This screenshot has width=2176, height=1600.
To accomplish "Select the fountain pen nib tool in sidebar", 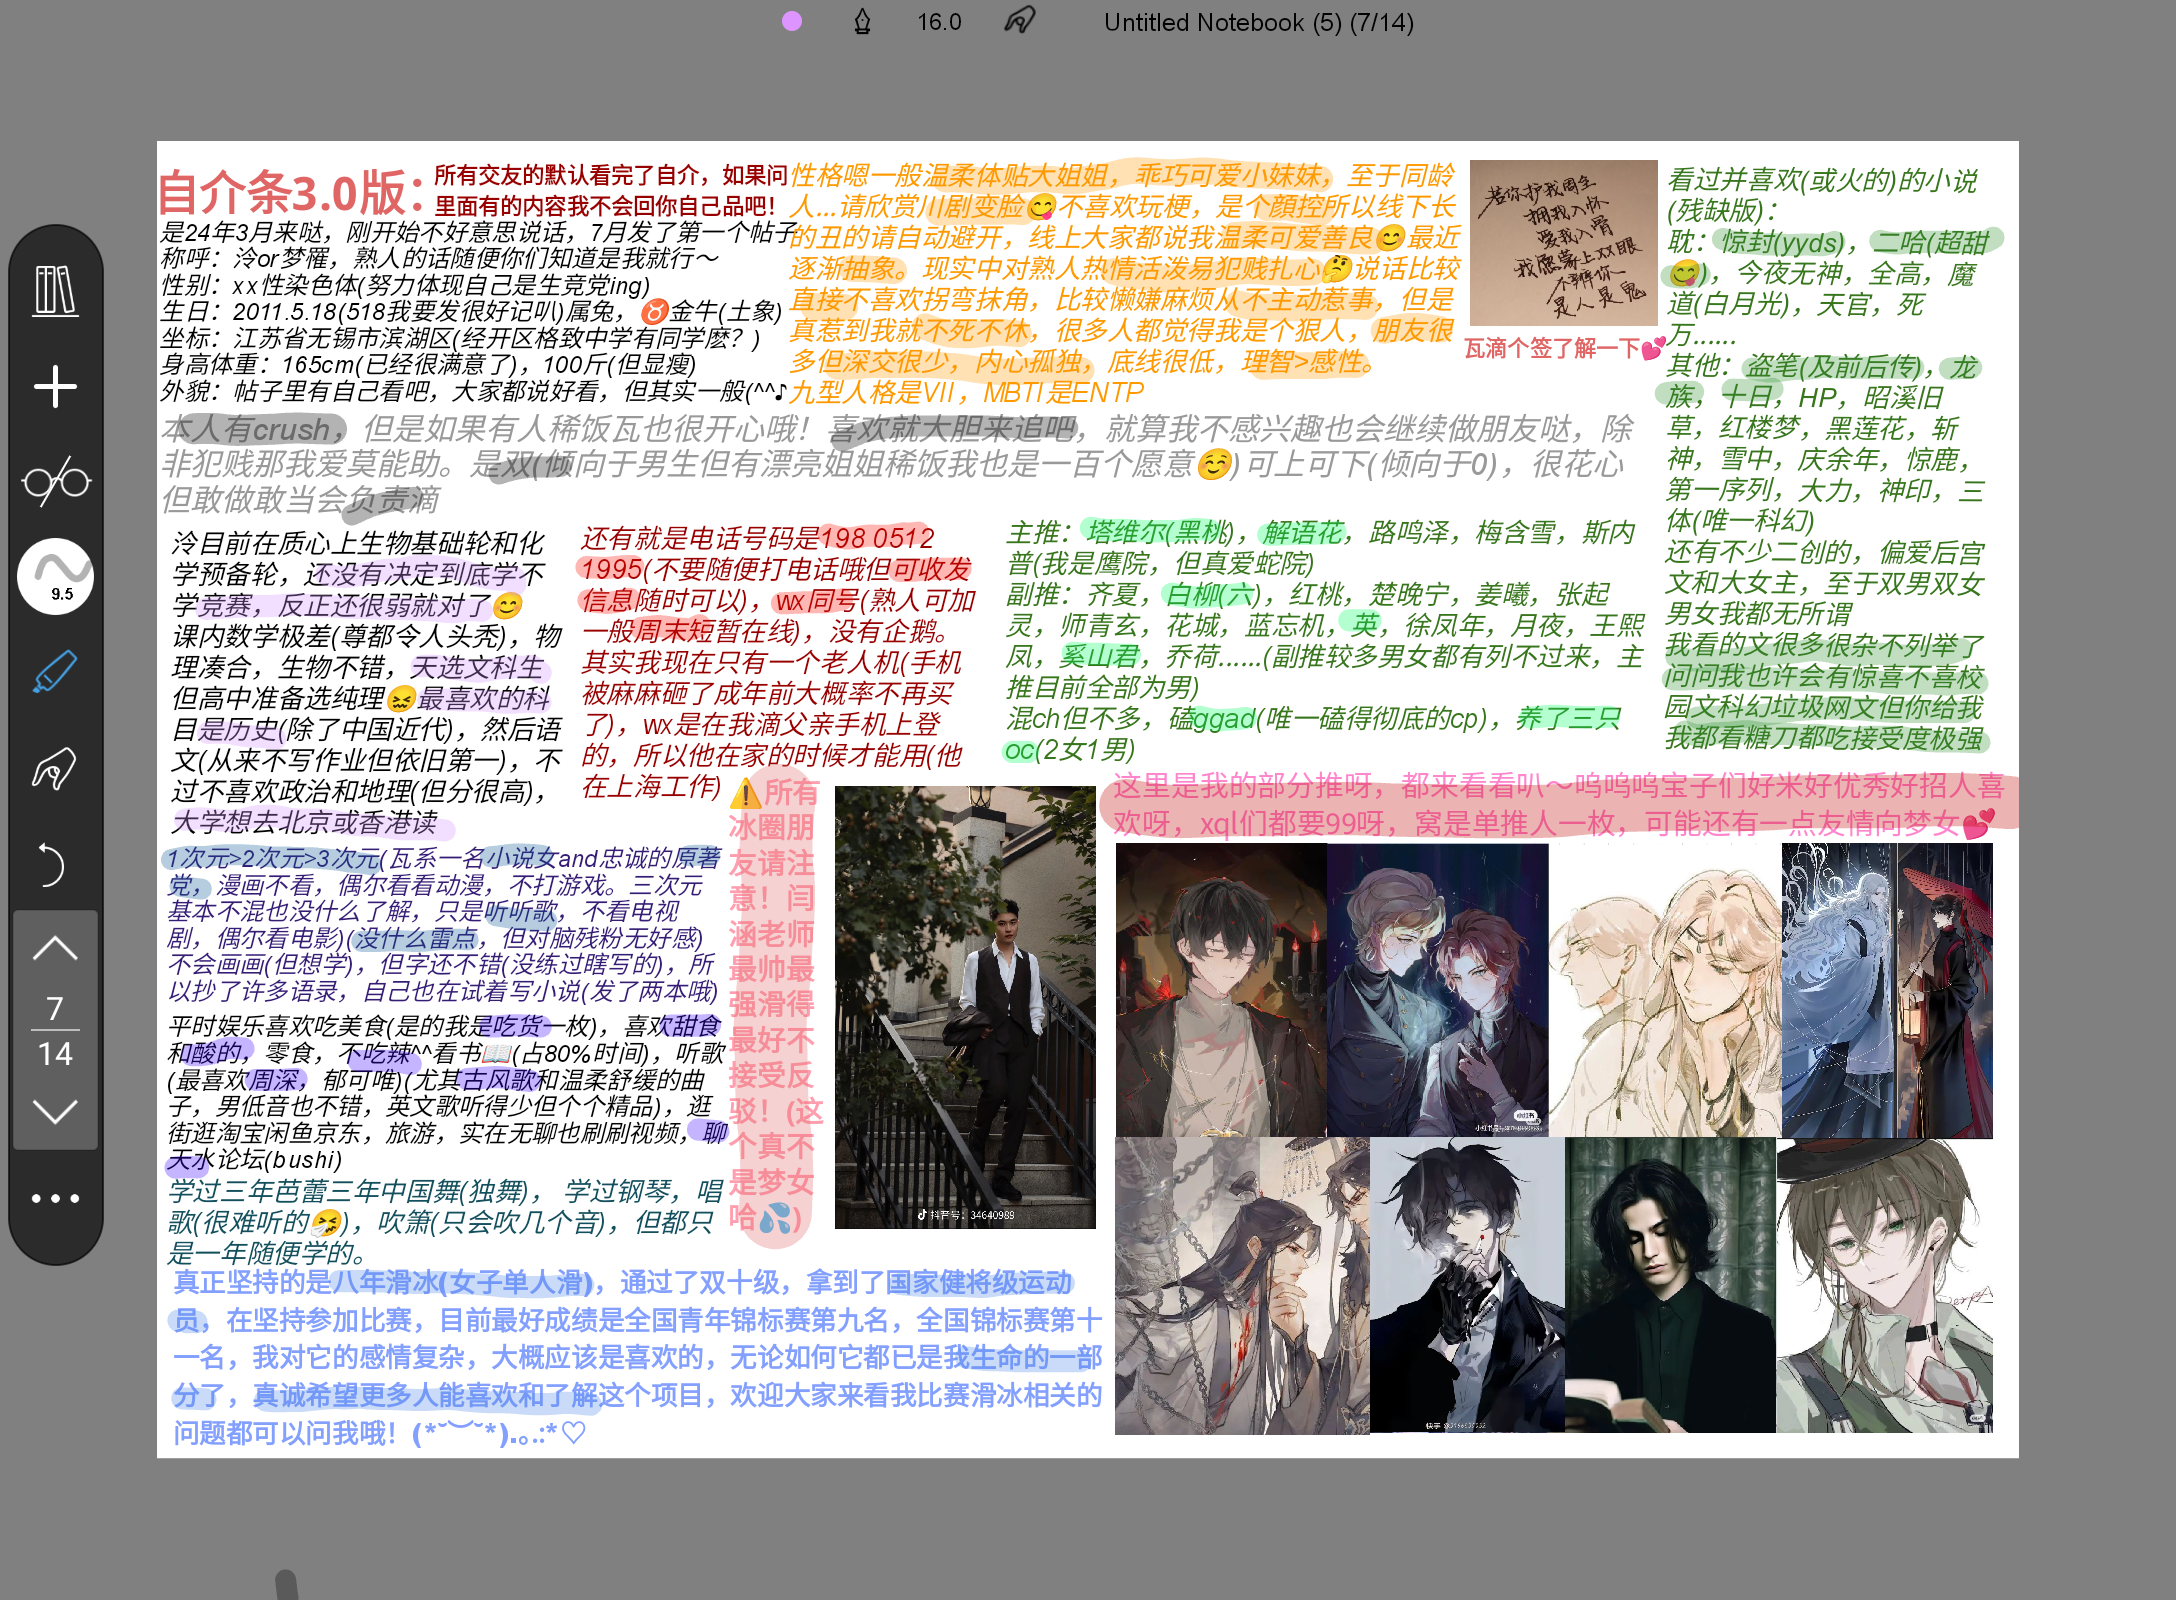I will 55,768.
